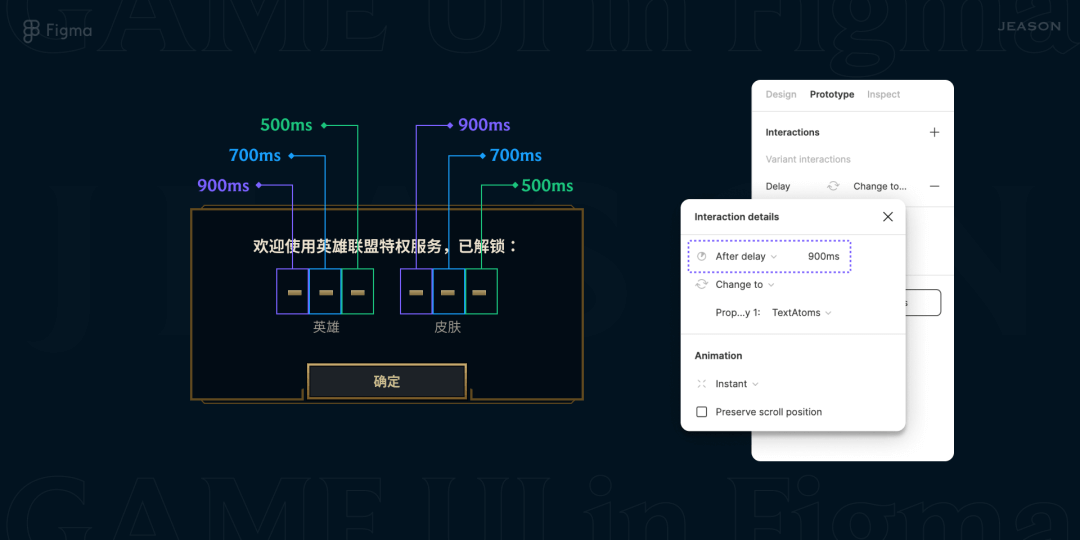The height and width of the screenshot is (540, 1080).
Task: Click the Change to swap icon in Delay row
Action: pos(833,186)
